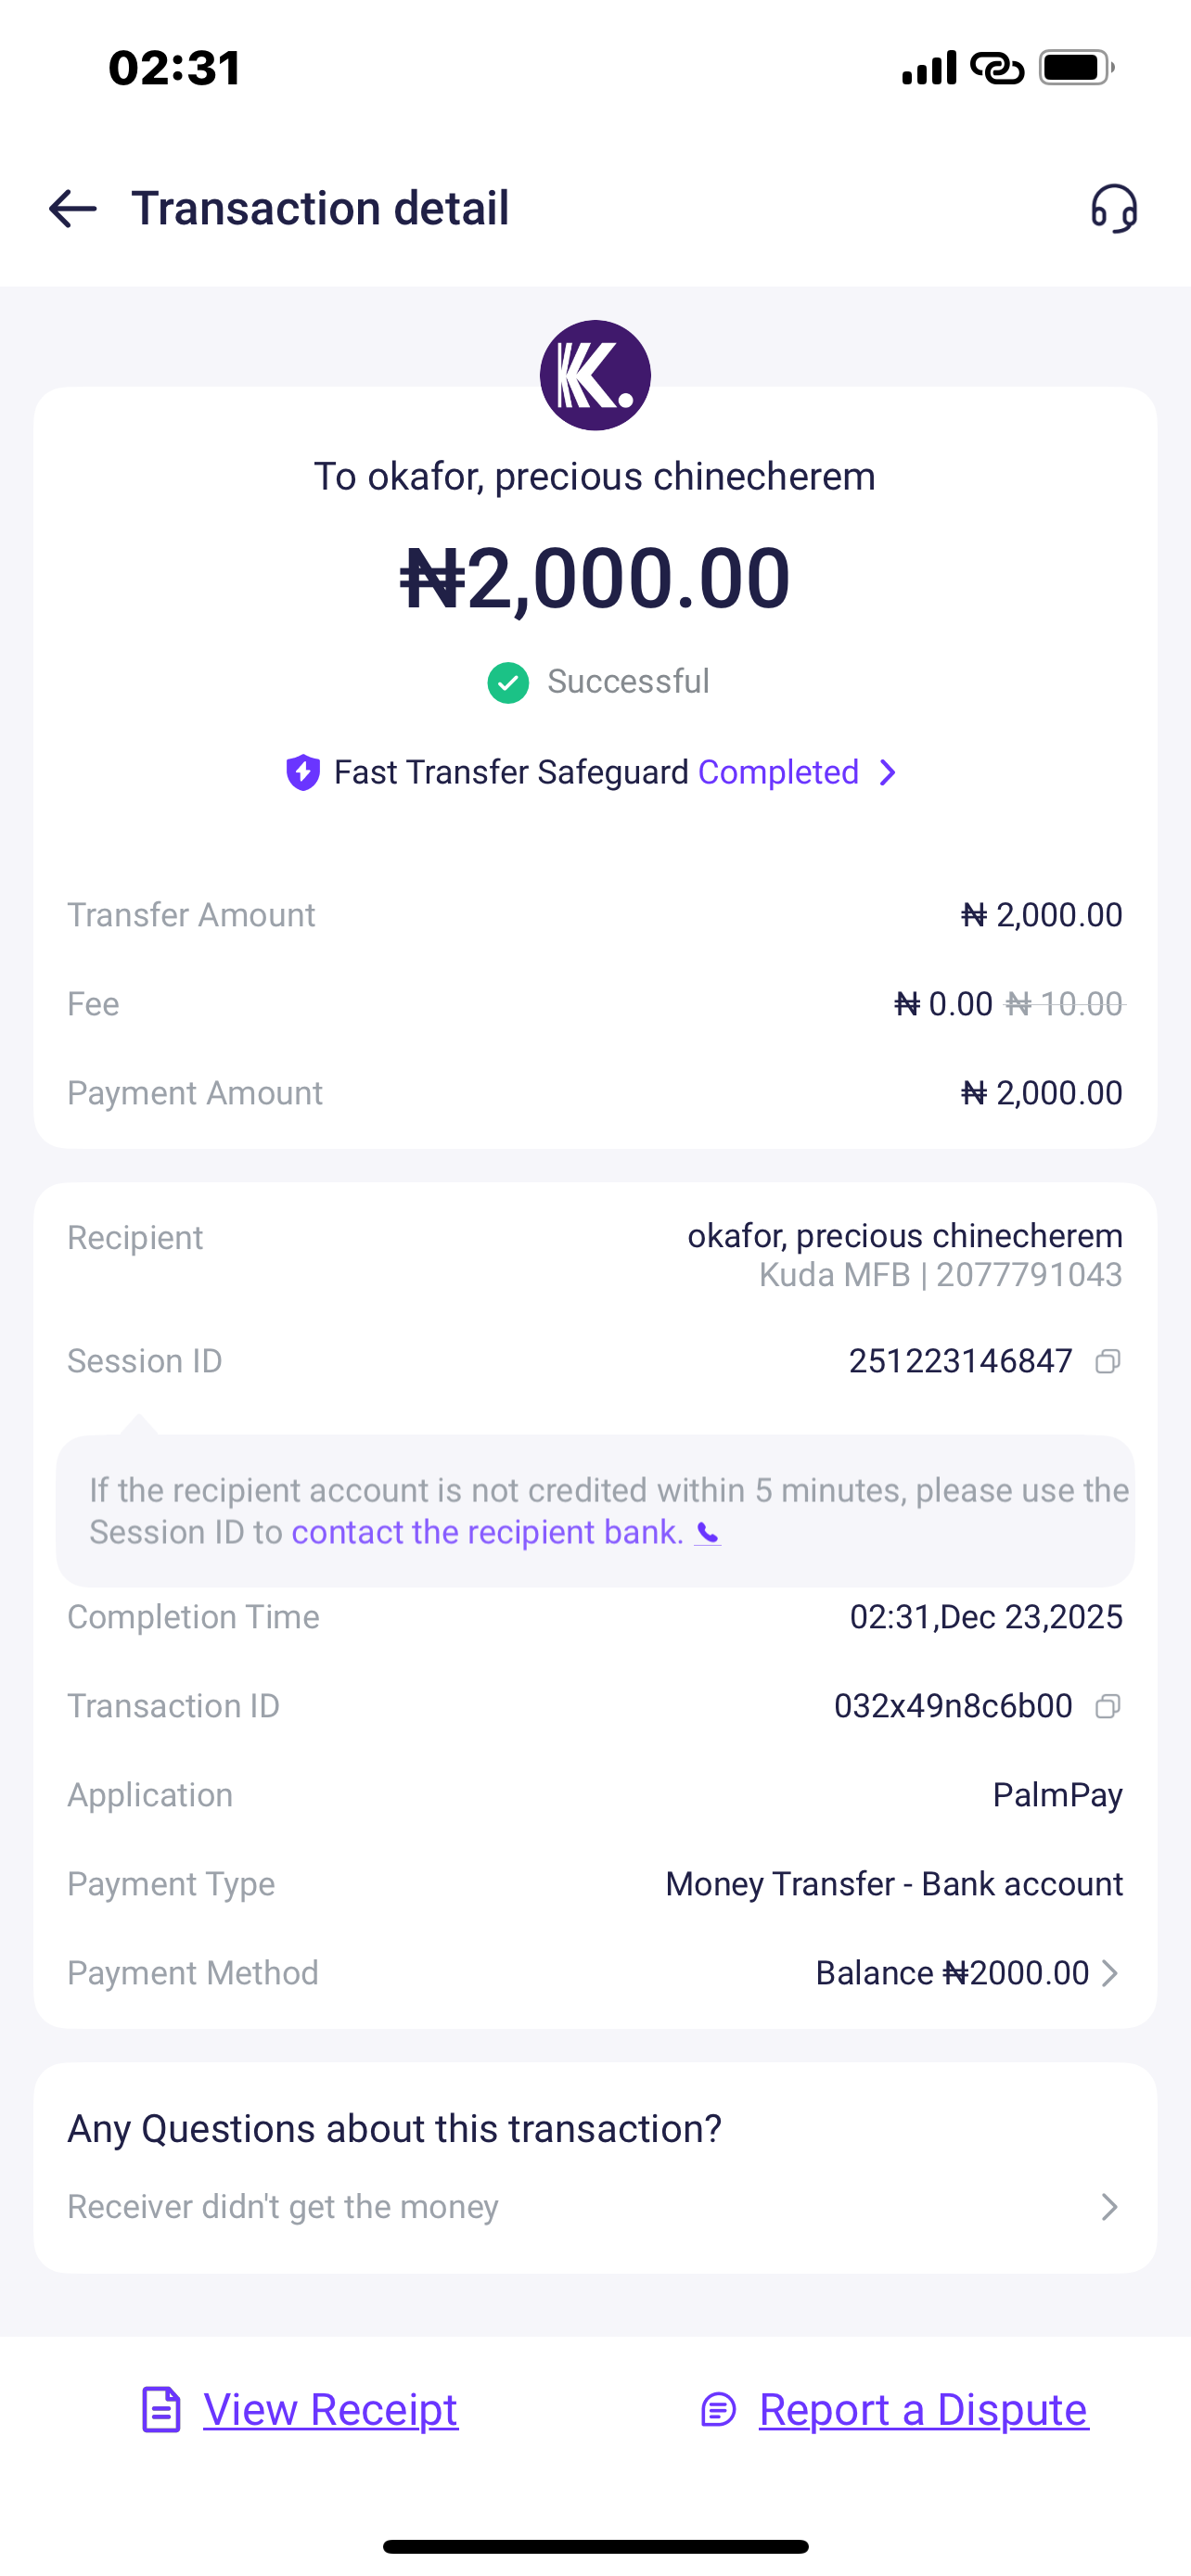1191x2576 pixels.
Task: Open 'Receiver didn't get the money' chevron
Action: point(1109,2207)
